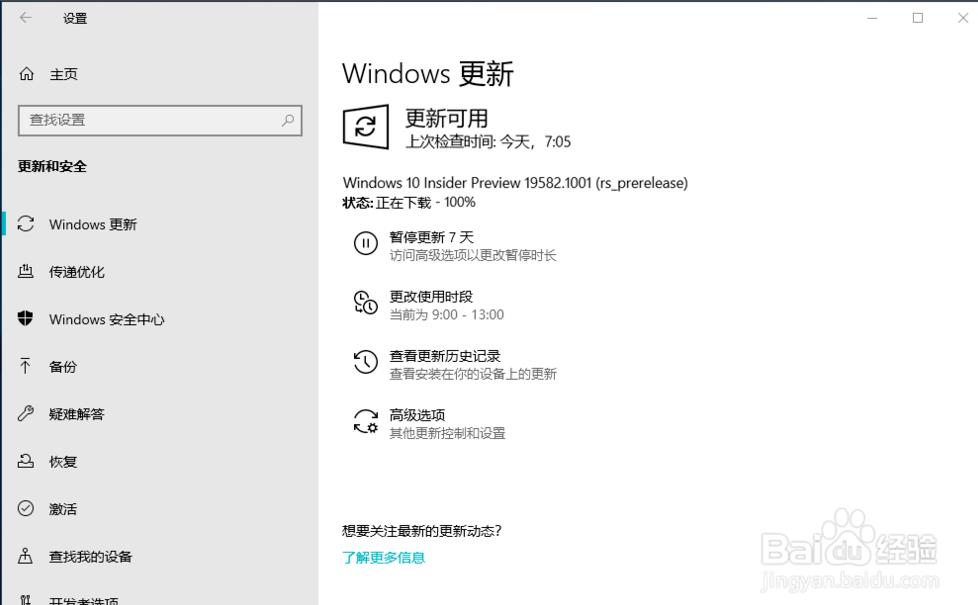
Task: Maximize the Settings window
Action: click(x=917, y=18)
